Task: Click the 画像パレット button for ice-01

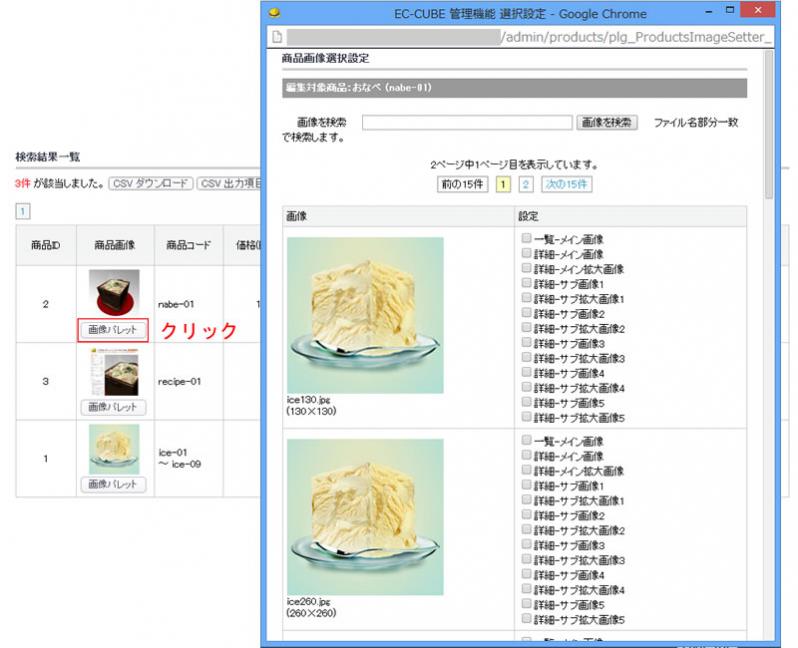Action: [112, 484]
